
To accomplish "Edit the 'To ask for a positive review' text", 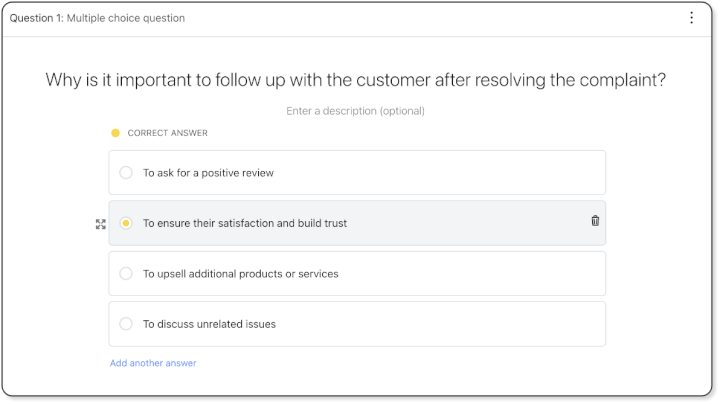I will (x=208, y=173).
